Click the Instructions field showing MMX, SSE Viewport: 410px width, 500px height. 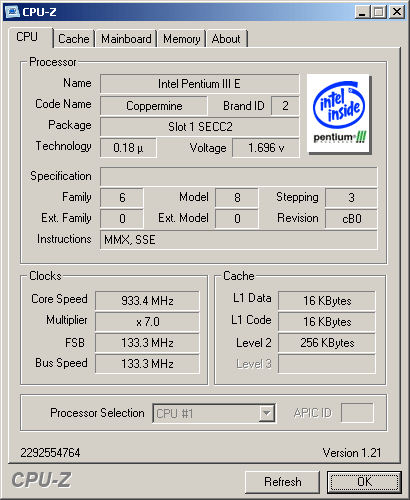(239, 240)
